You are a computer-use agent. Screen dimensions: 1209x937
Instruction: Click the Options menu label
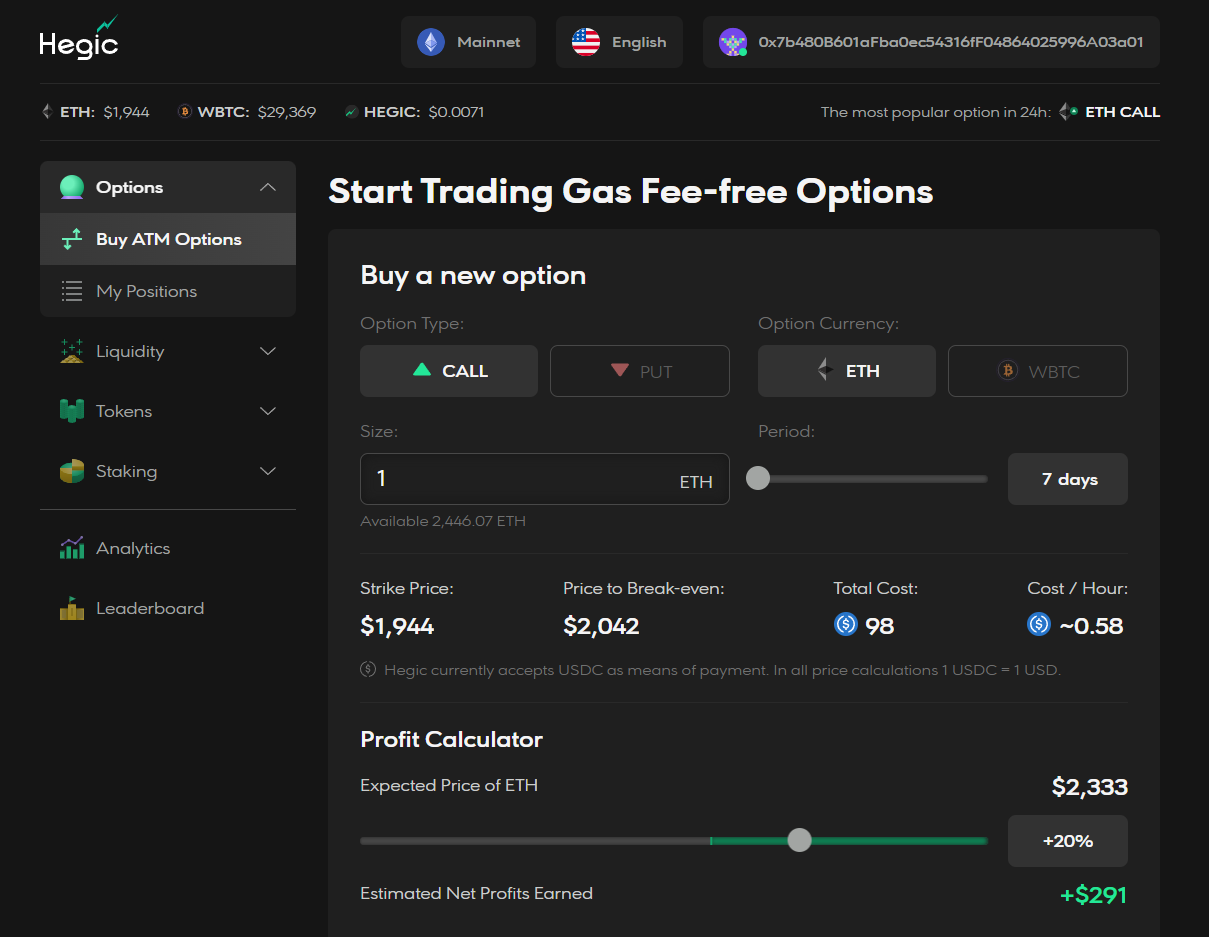click(129, 187)
